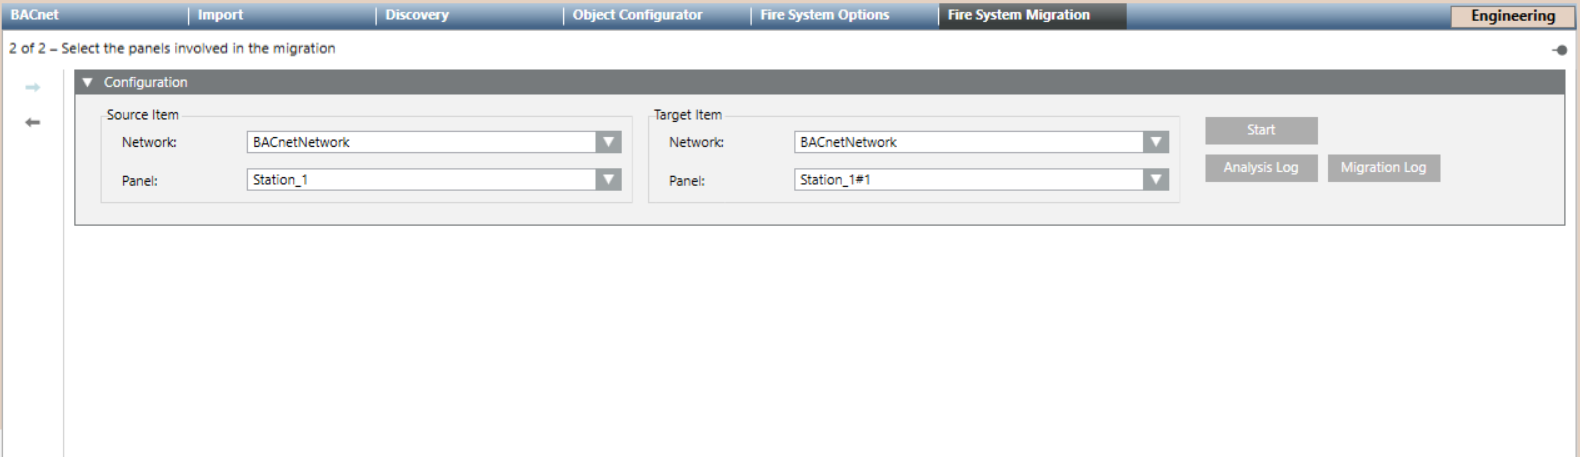Open the Target Item Network dropdown
This screenshot has width=1580, height=457.
[x=1156, y=142]
